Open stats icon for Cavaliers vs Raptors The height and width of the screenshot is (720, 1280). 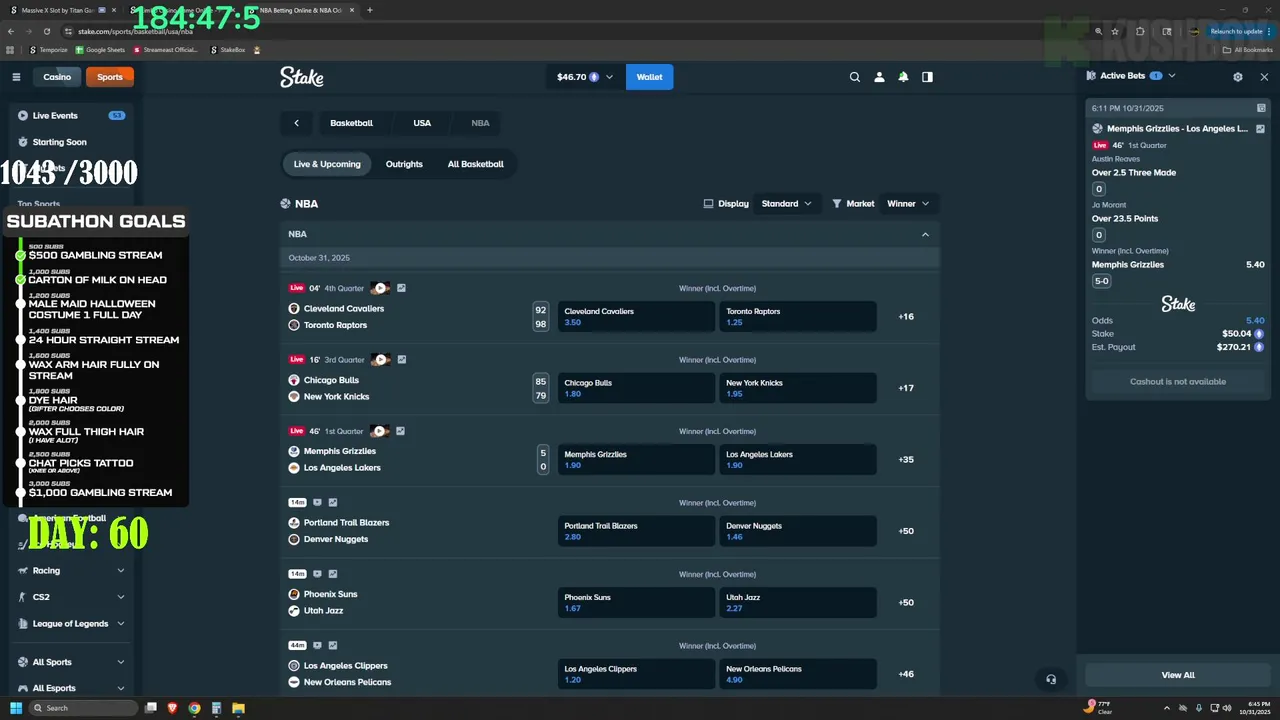[401, 288]
